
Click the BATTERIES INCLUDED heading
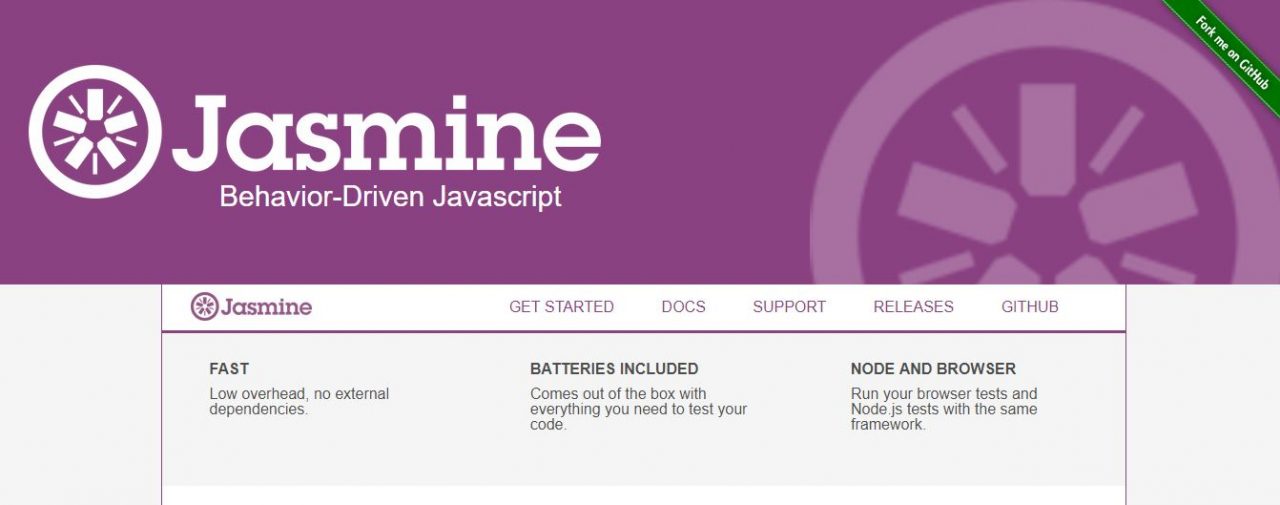[614, 369]
